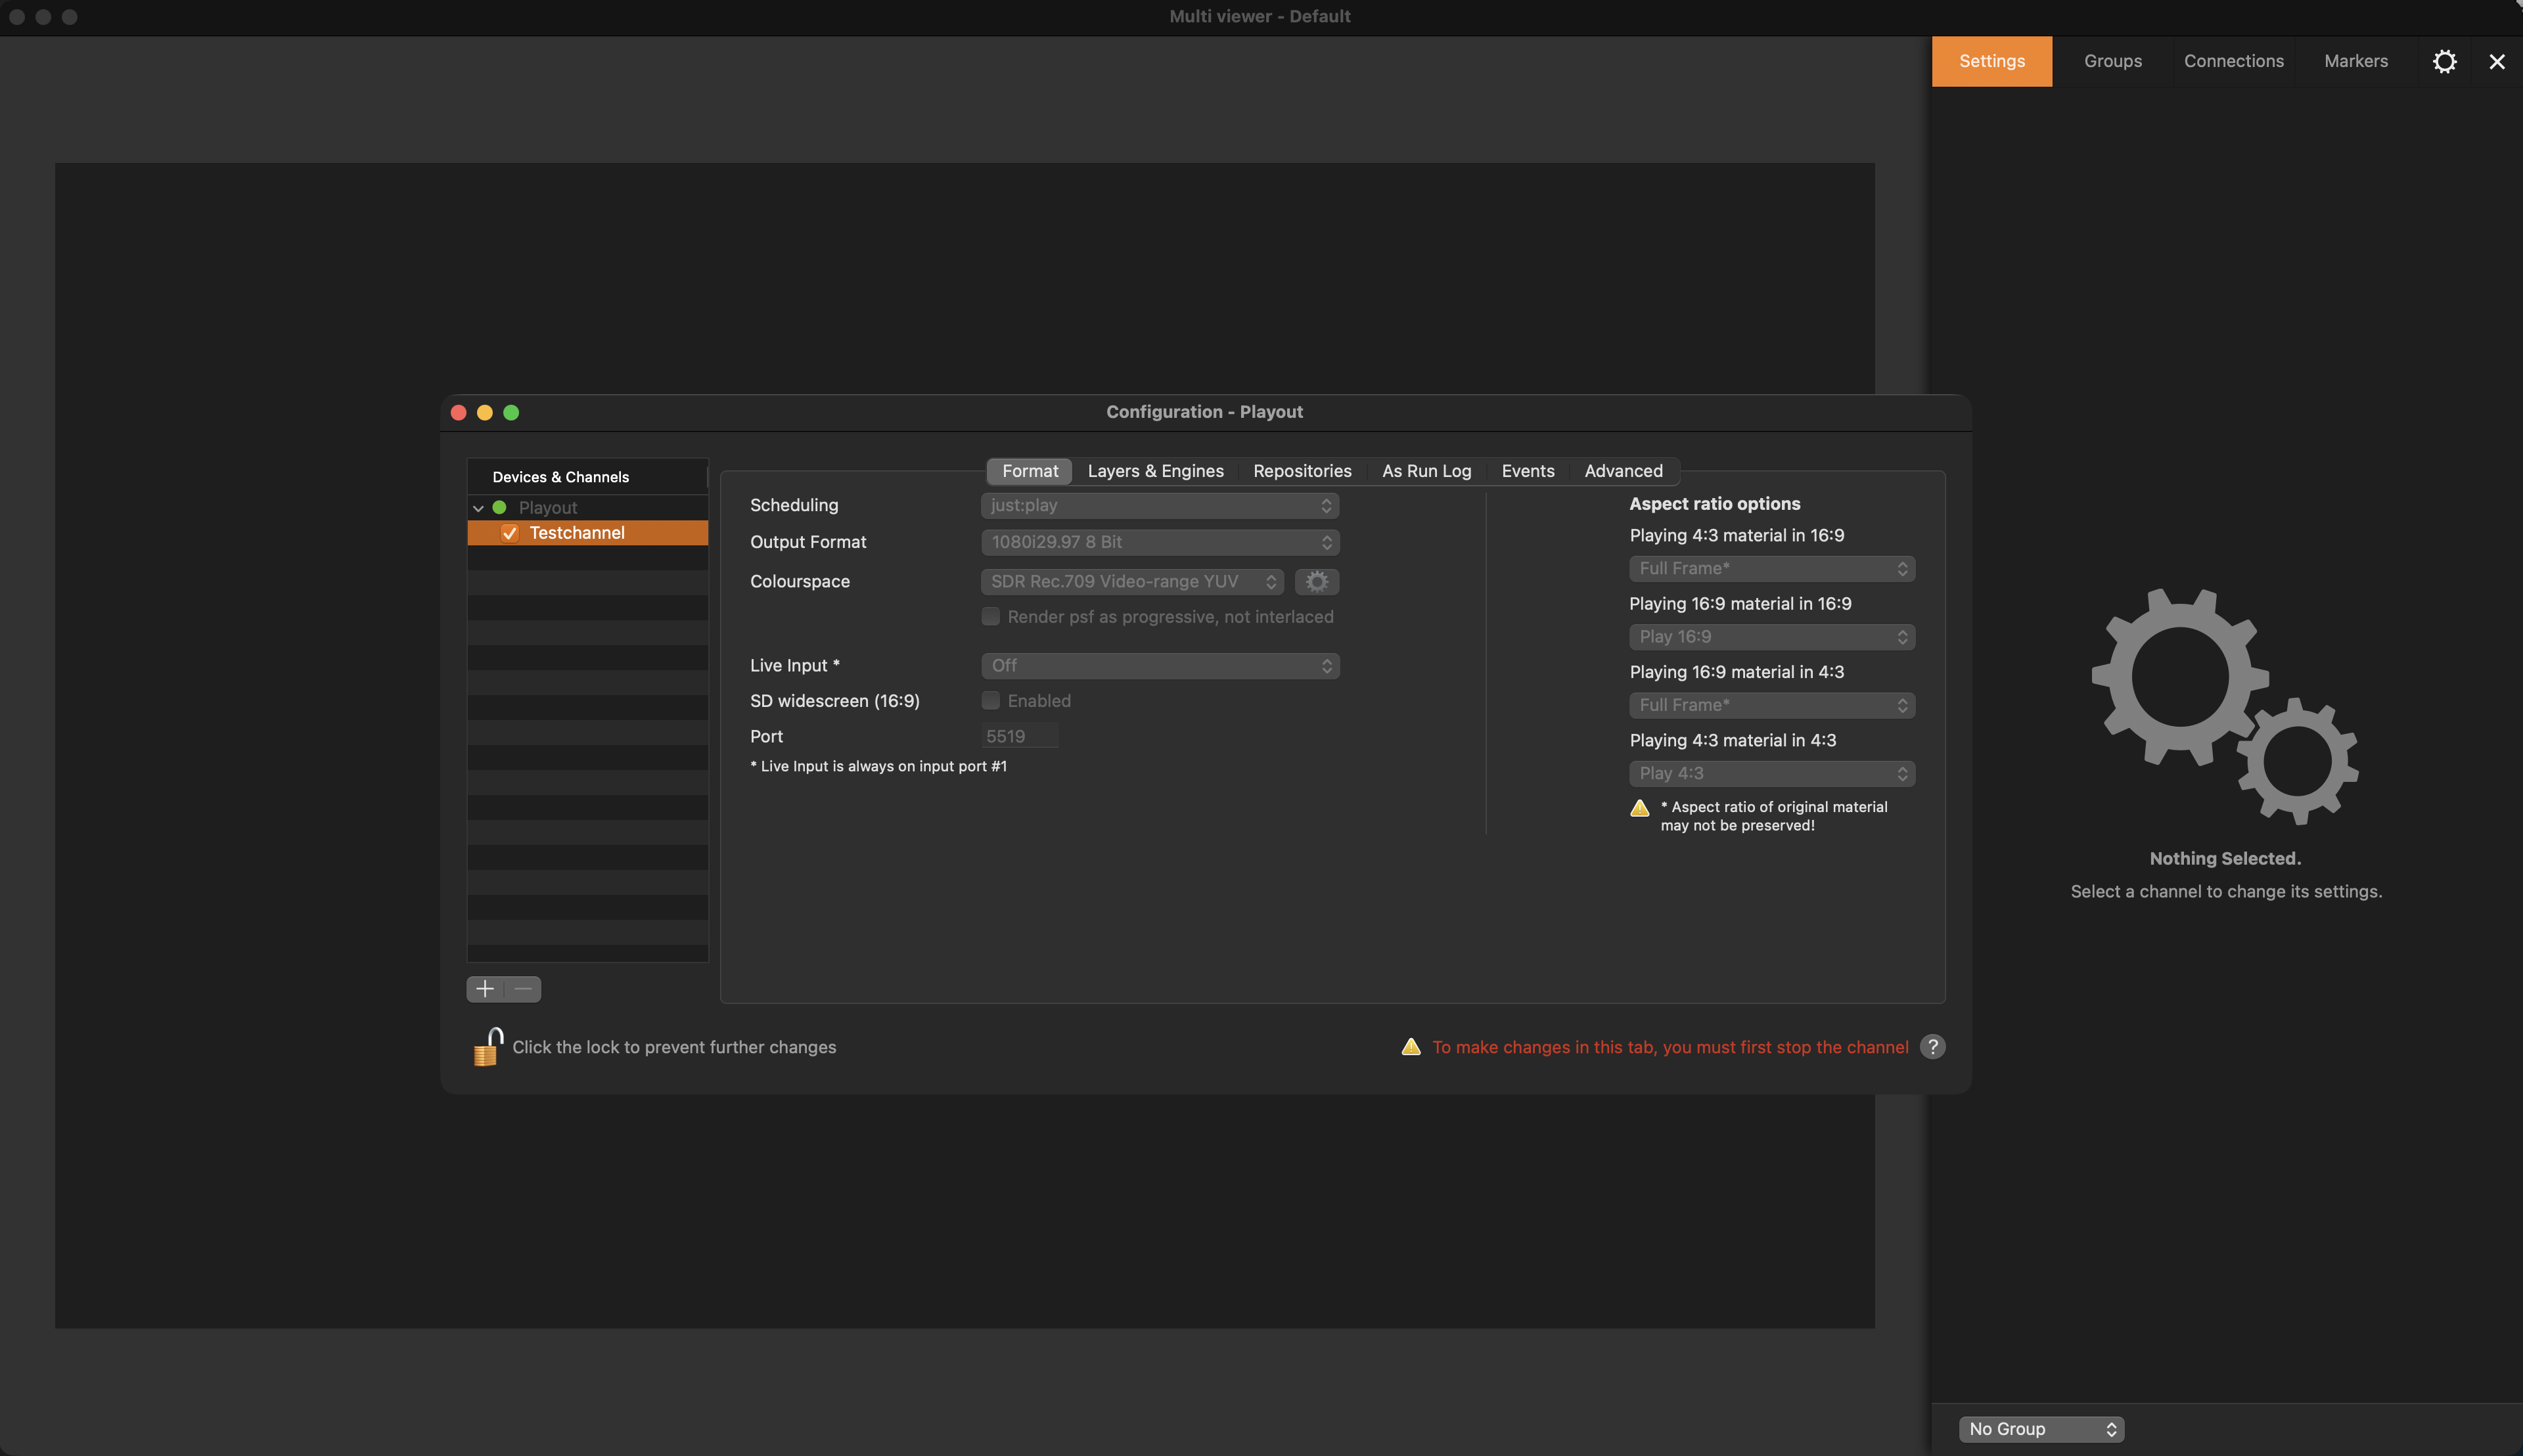Open multi viewer gear settings icon
Image resolution: width=2523 pixels, height=1456 pixels.
[x=2444, y=62]
